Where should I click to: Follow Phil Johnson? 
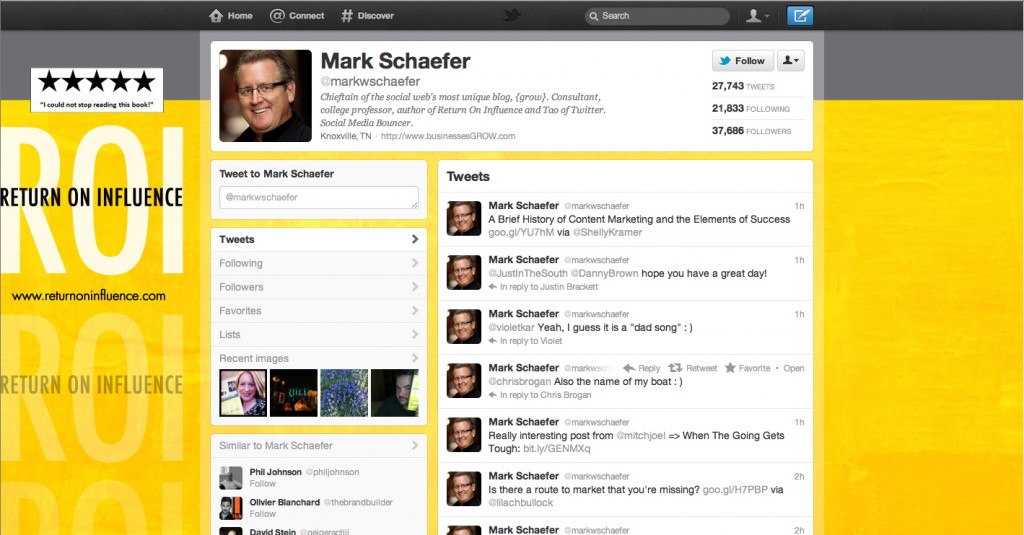click(x=263, y=483)
